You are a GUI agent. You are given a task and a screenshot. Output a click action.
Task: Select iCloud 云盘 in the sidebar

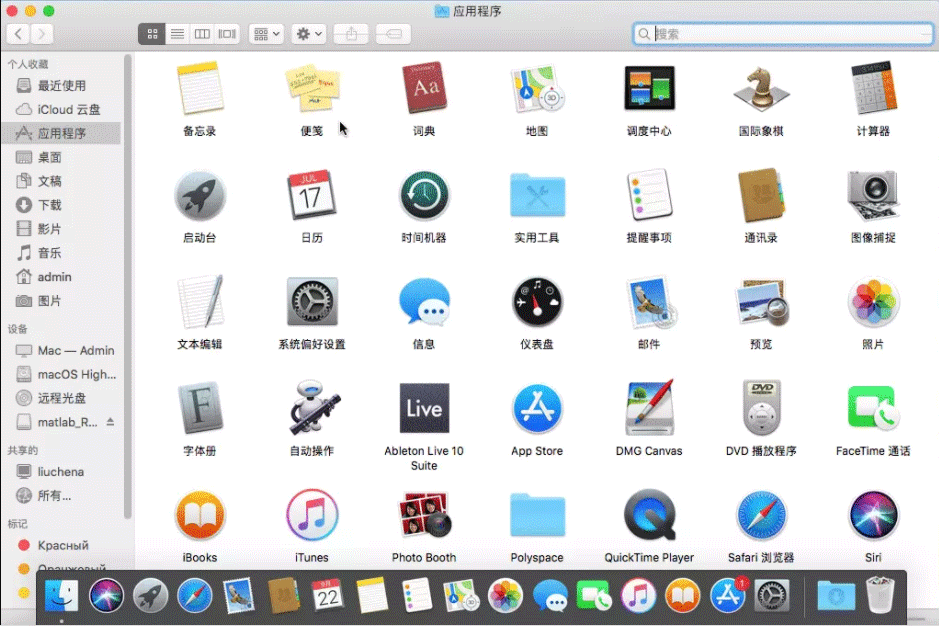pos(68,109)
